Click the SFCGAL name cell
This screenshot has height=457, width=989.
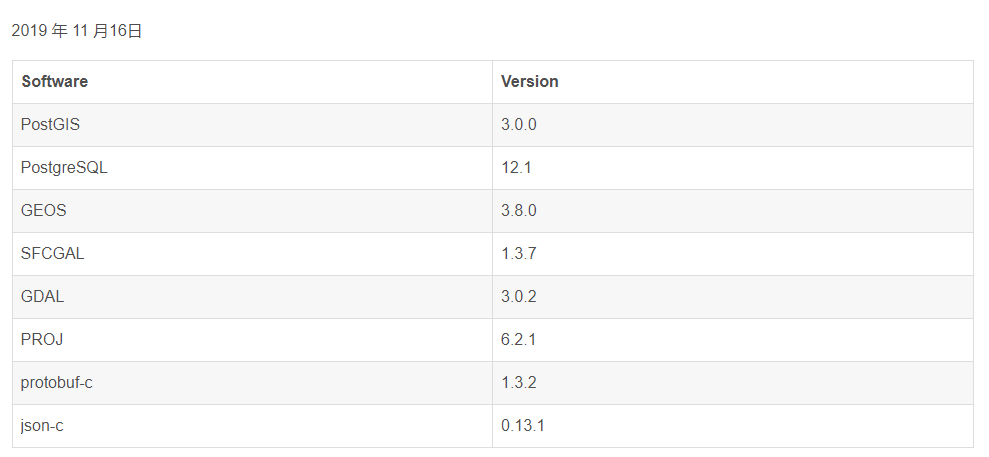tap(52, 254)
